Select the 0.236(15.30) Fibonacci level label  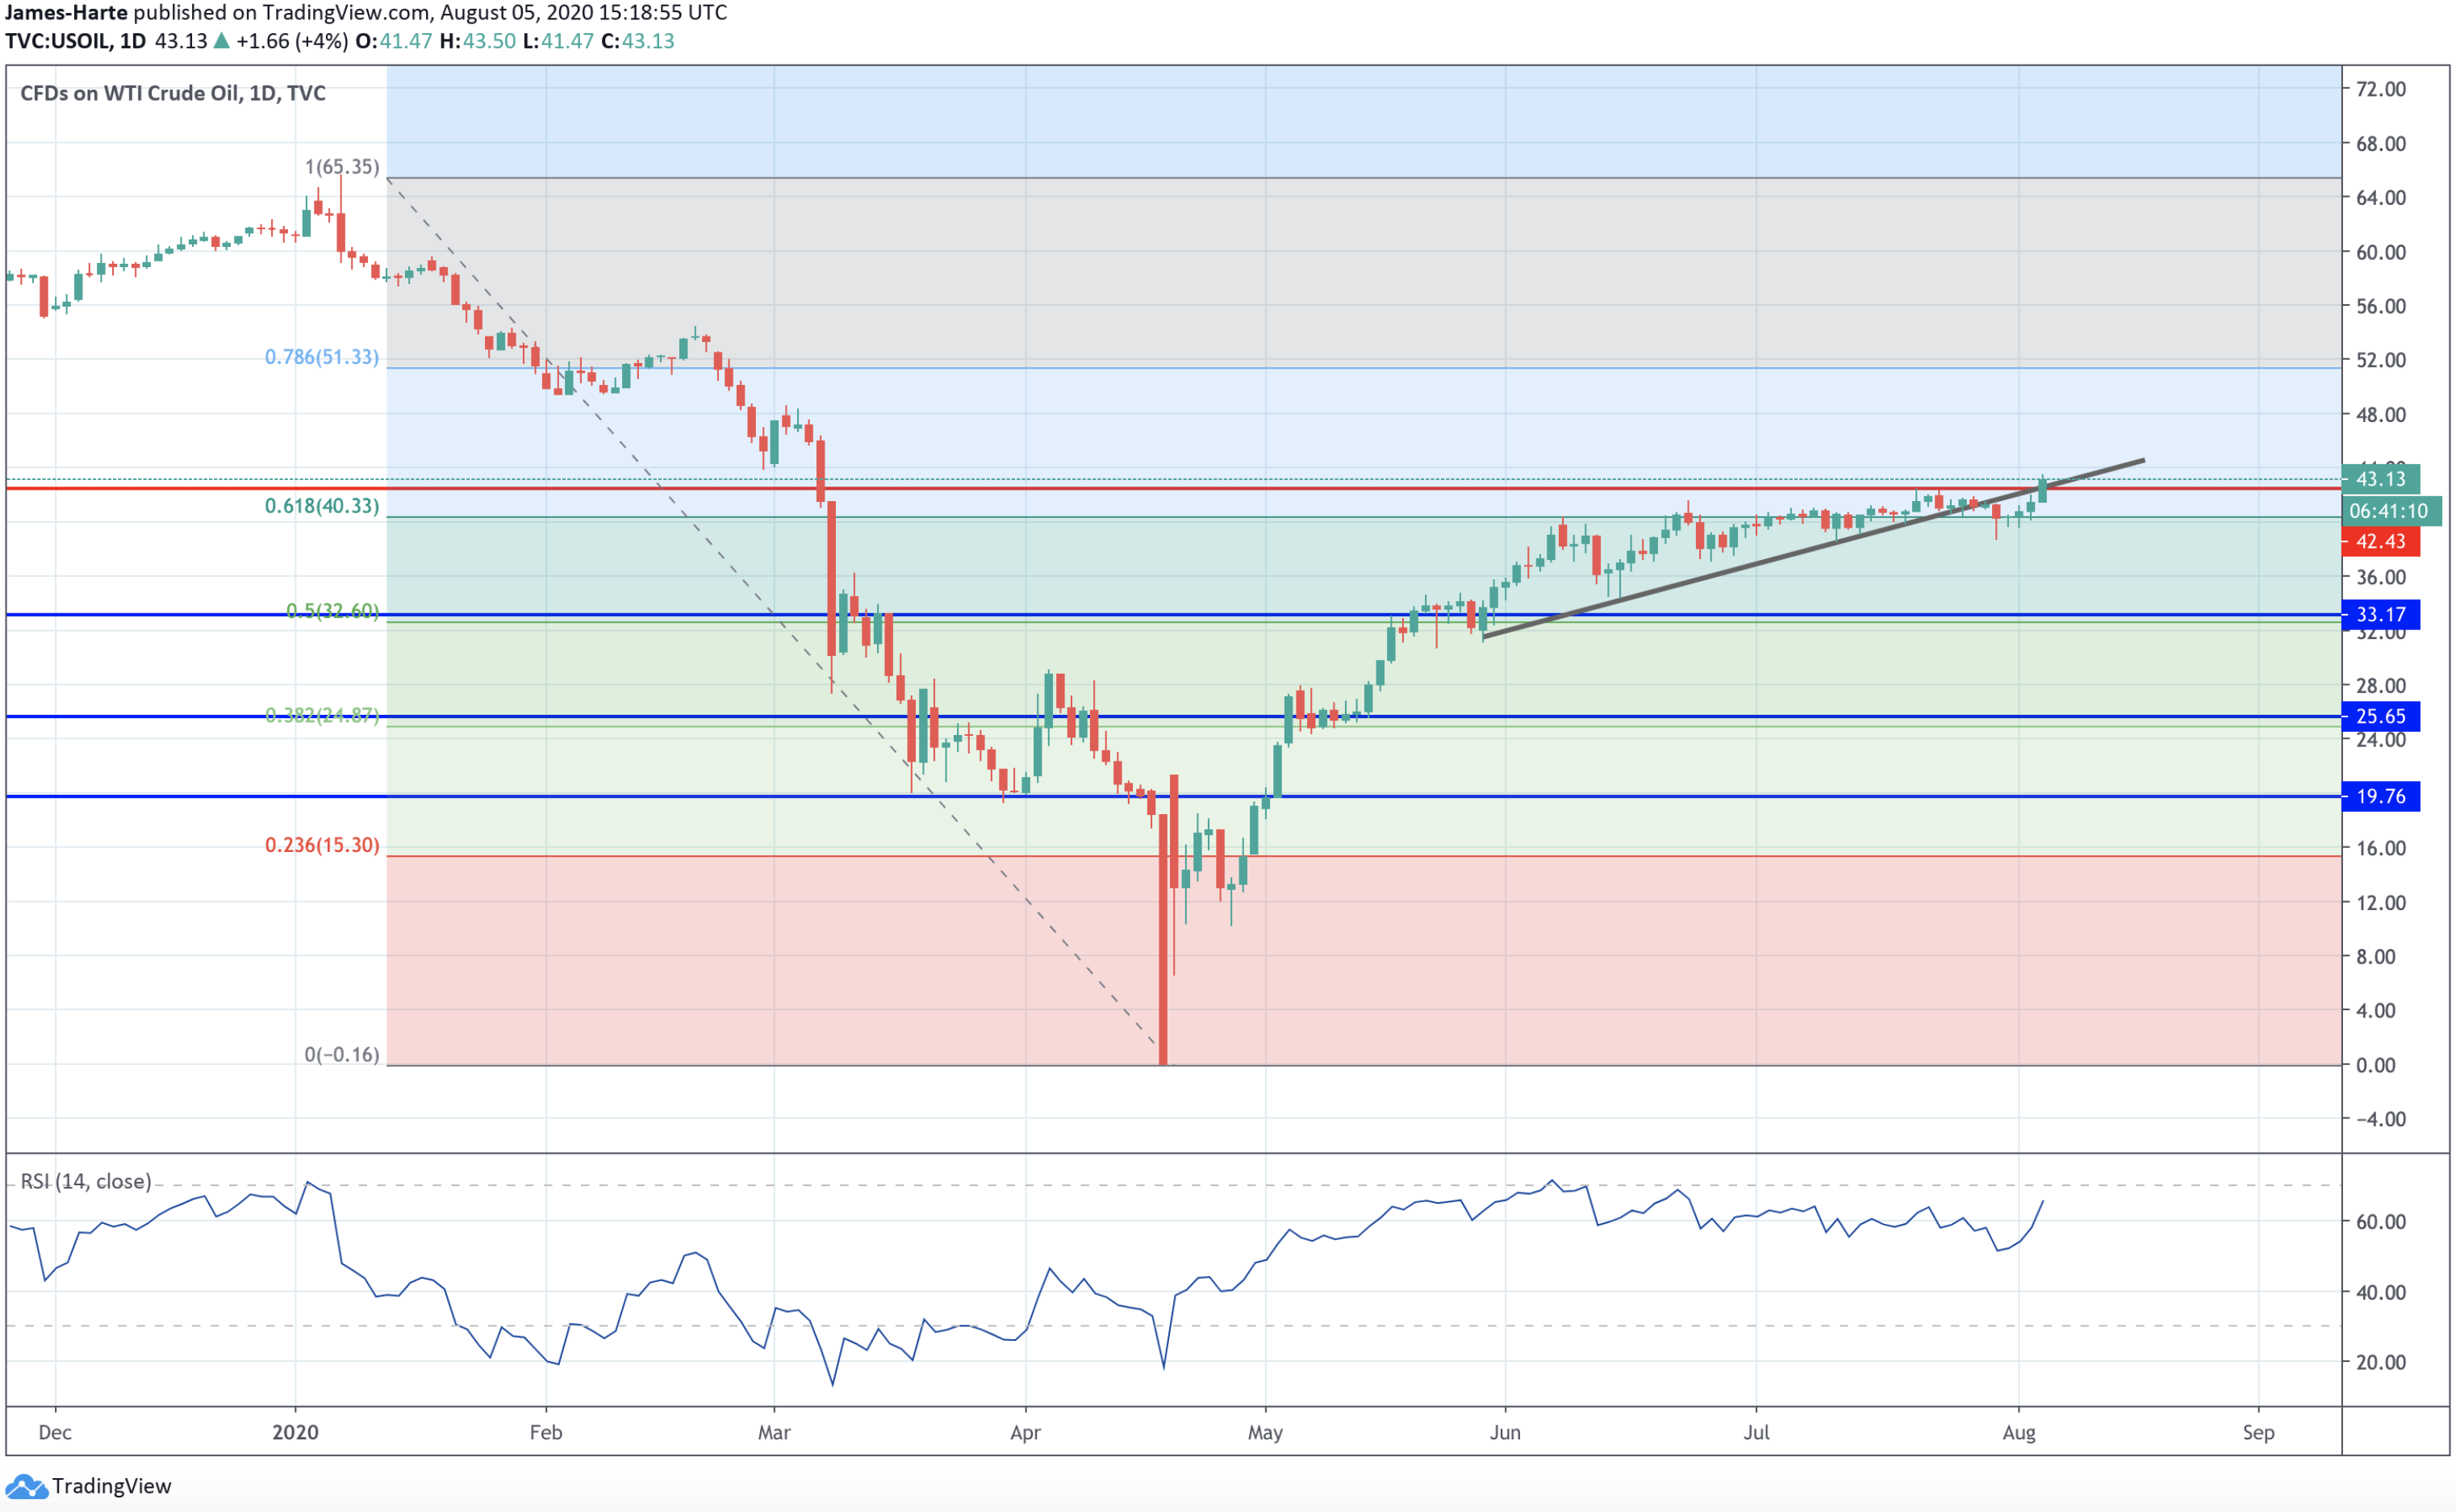pos(322,845)
